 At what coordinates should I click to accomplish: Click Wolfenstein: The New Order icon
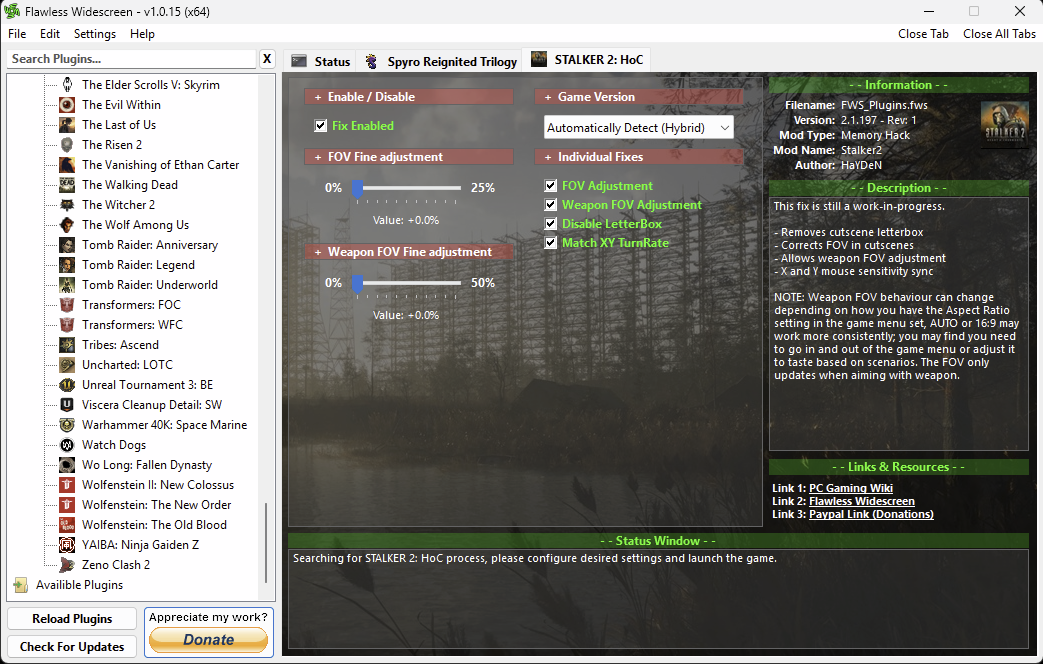67,504
